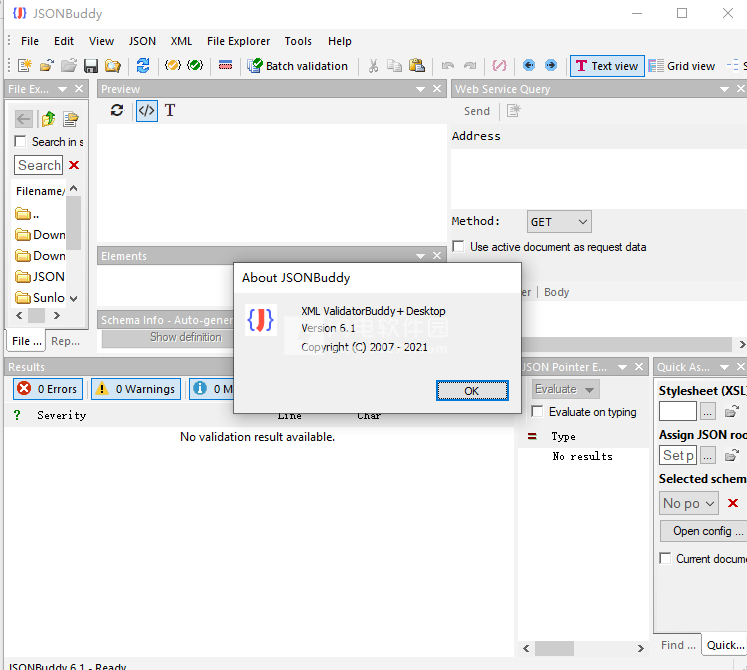This screenshot has width=747, height=670.
Task: Click the orange check well-formed icon
Action: [173, 65]
